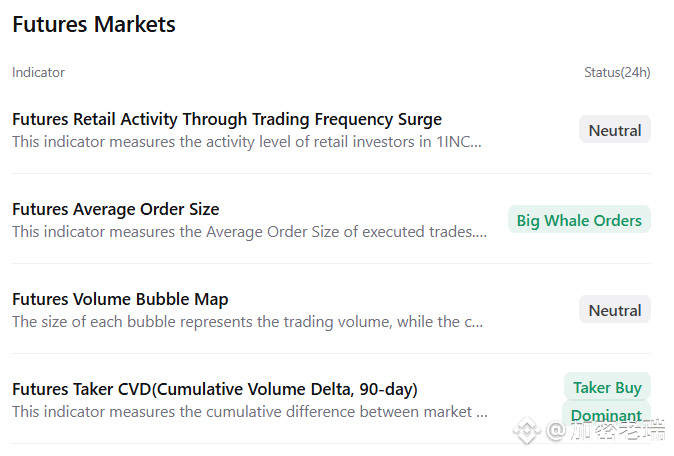Click the Indicator column header
Image resolution: width=674 pixels, height=456 pixels.
(38, 72)
